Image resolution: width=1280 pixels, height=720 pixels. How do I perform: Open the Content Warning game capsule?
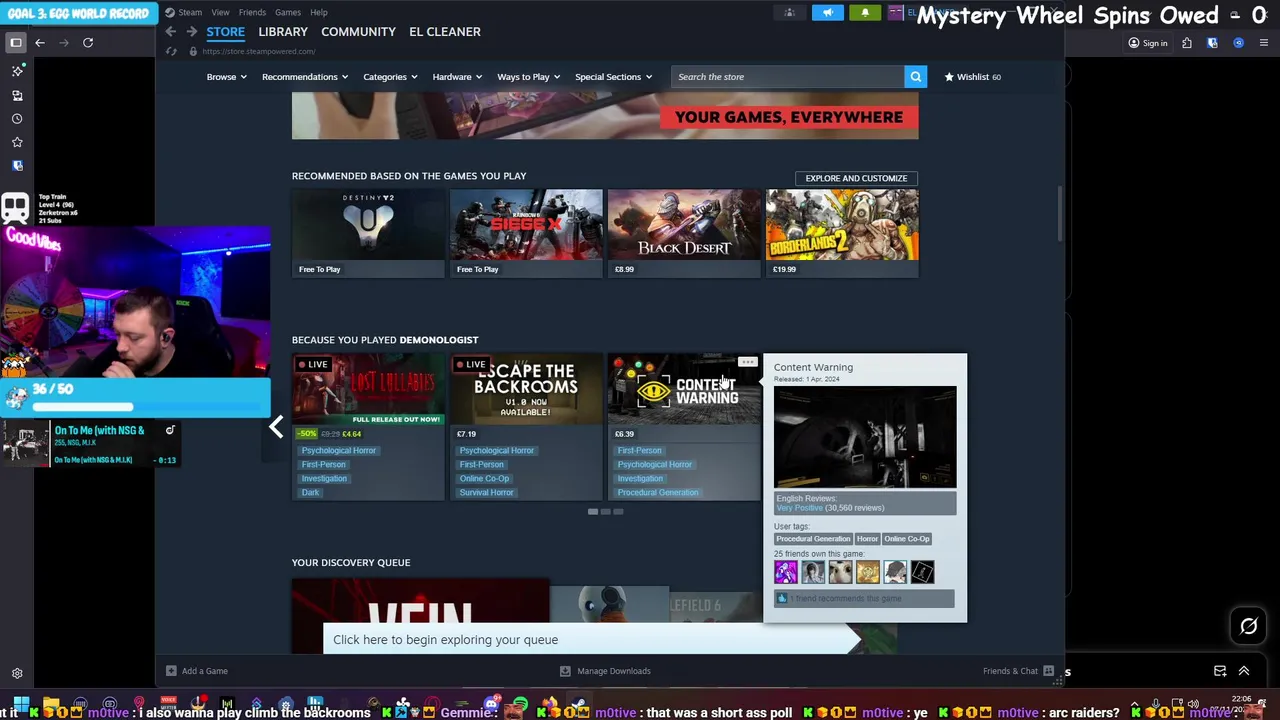(684, 426)
